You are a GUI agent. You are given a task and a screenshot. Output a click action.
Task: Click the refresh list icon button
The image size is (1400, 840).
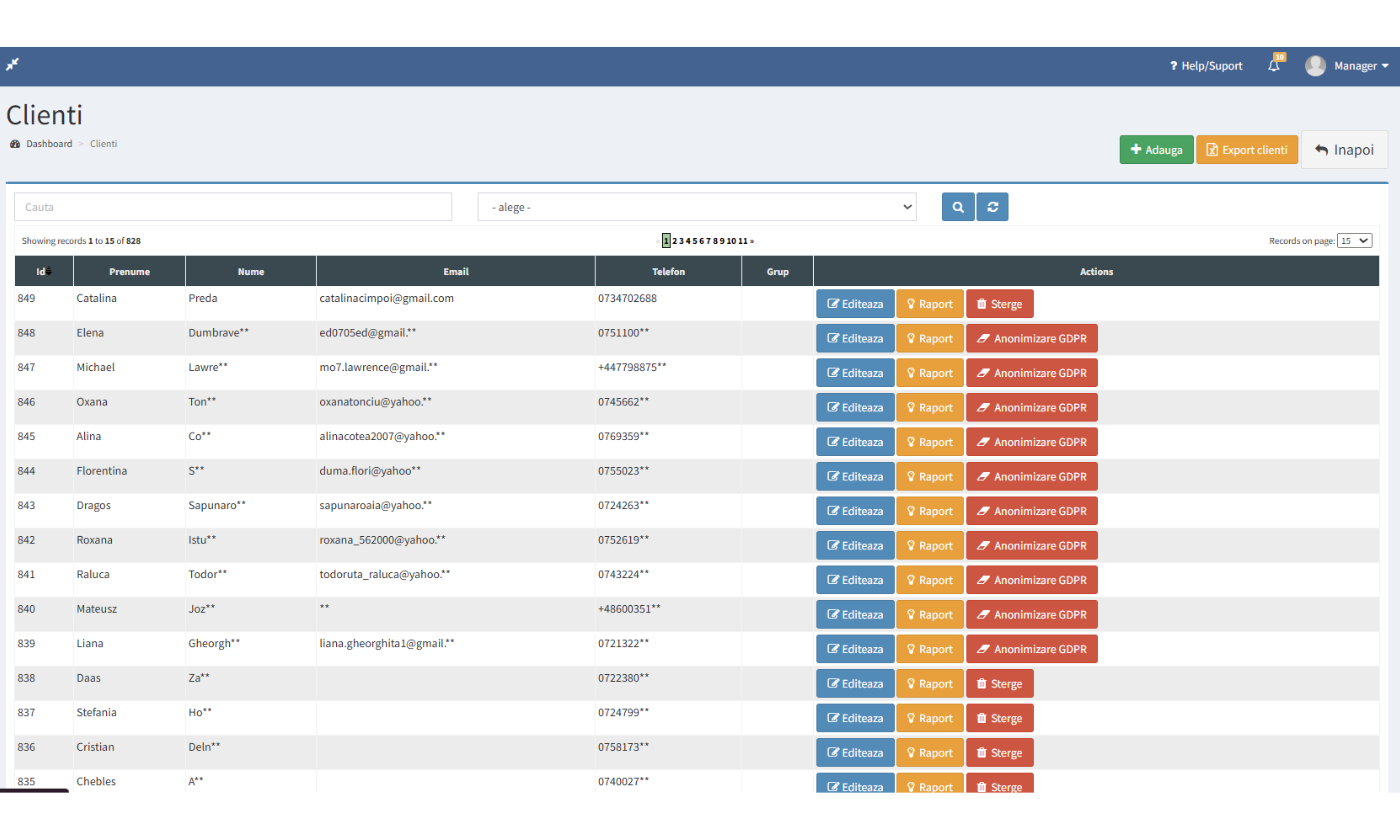tap(992, 207)
